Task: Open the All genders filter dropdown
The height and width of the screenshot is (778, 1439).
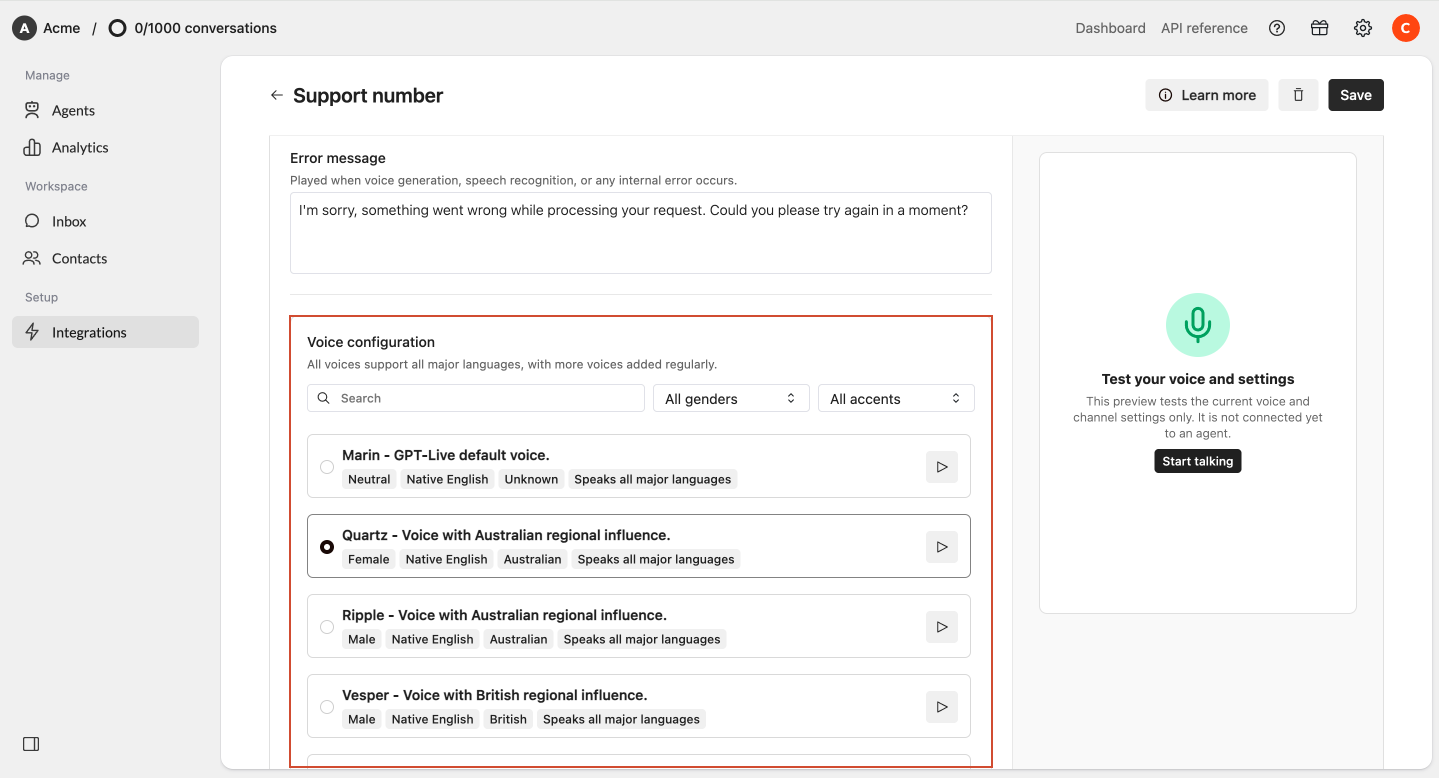Action: [731, 398]
